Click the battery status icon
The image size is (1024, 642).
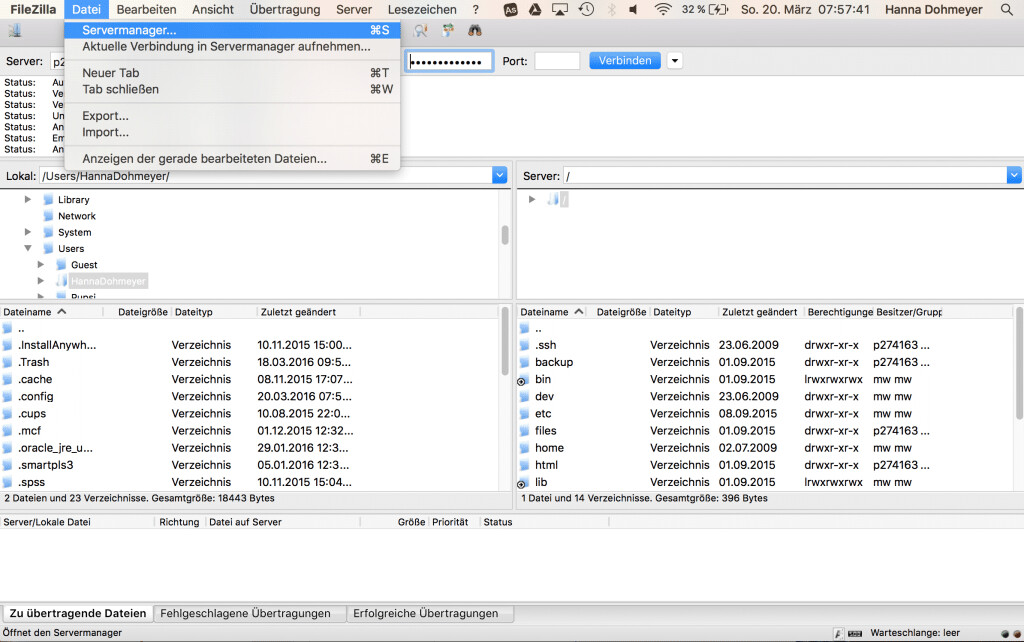click(x=718, y=9)
